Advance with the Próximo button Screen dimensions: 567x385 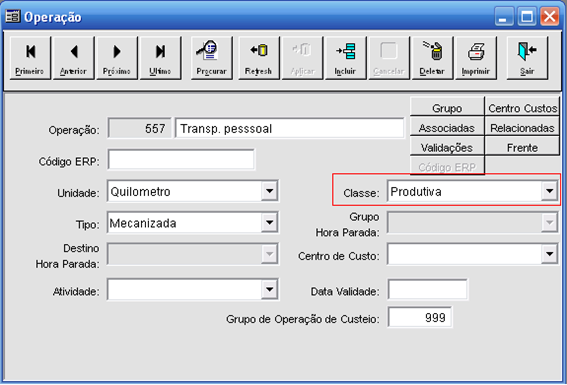(x=117, y=58)
